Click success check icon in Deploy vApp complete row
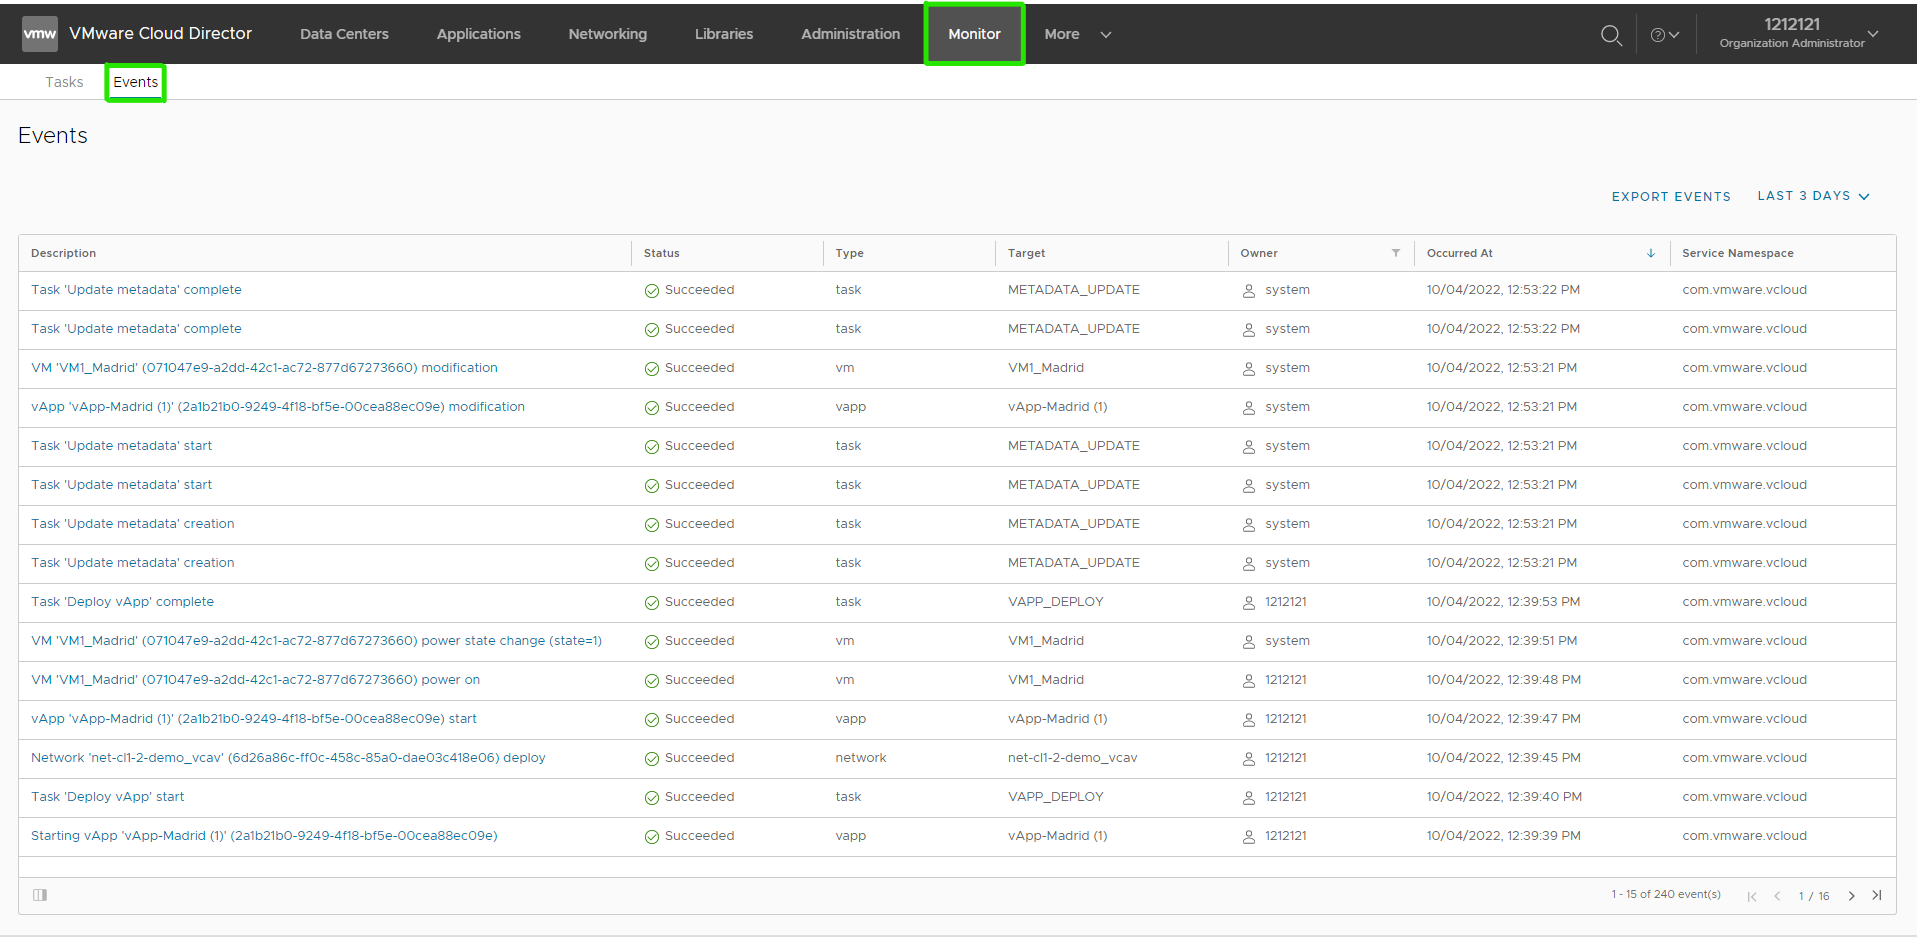The height and width of the screenshot is (937, 1917). pos(652,603)
